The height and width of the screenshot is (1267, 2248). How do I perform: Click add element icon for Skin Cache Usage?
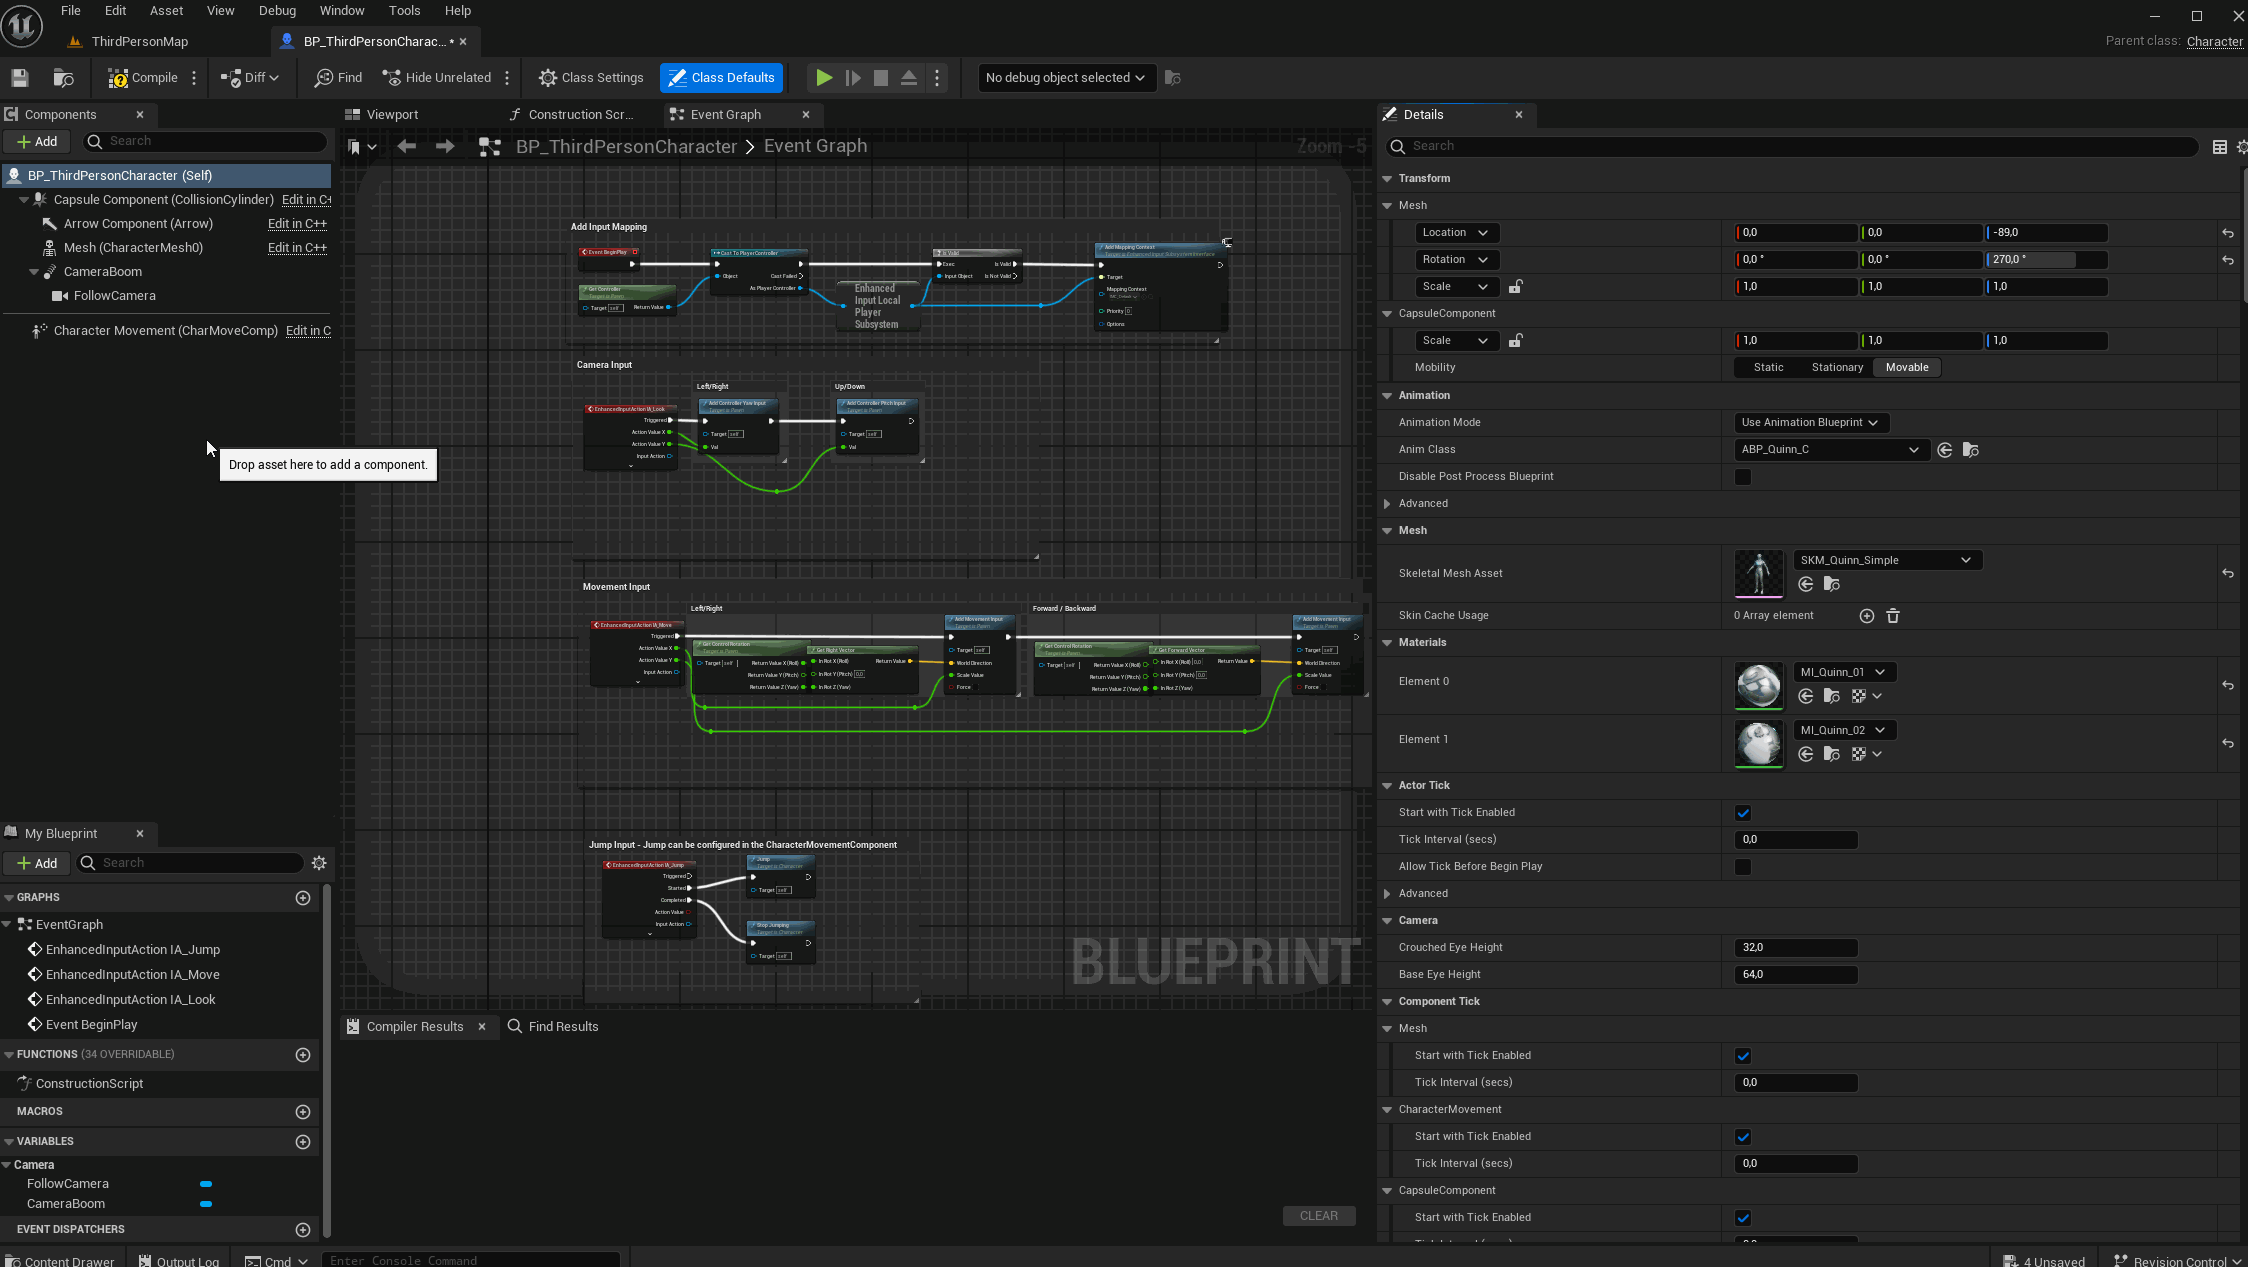point(1866,616)
